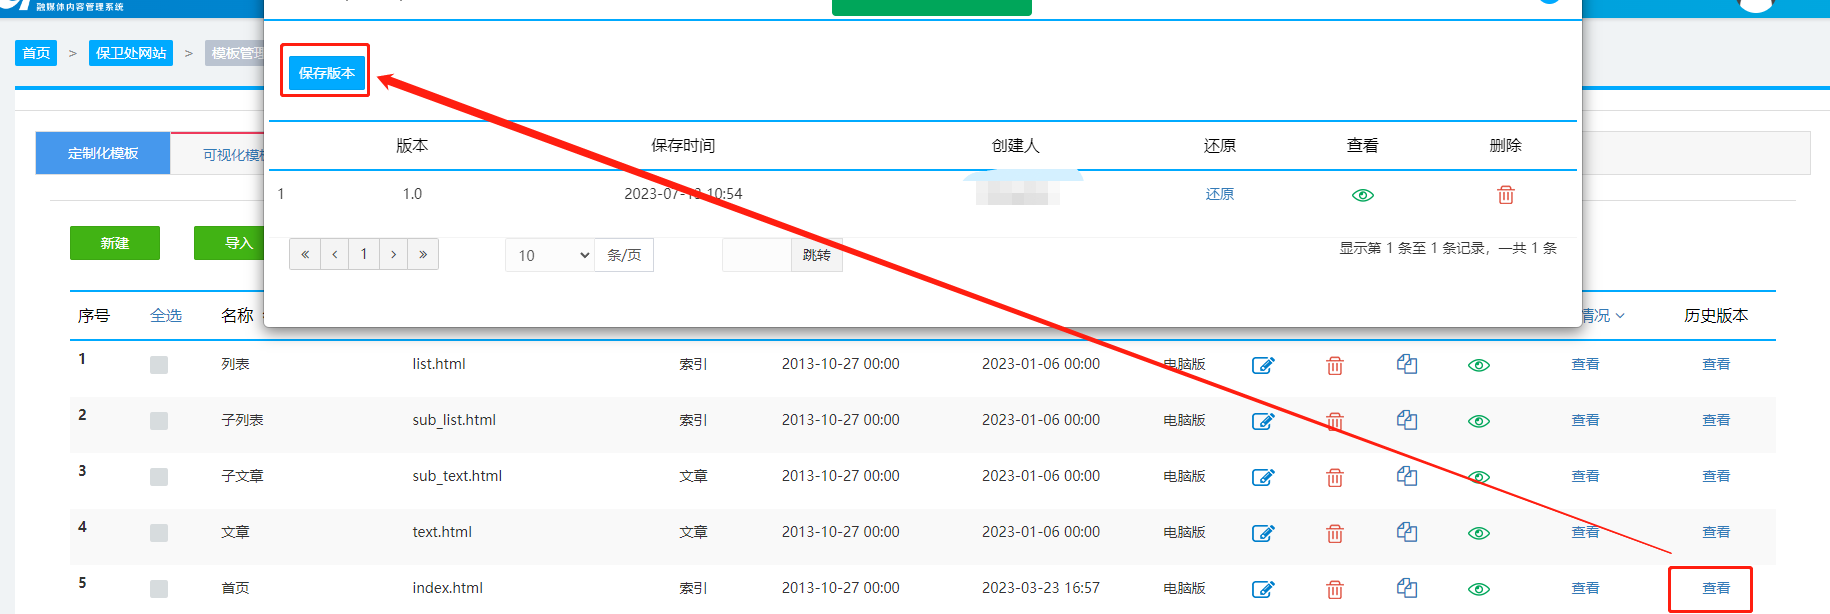The image size is (1830, 614).
Task: Click the edit icon for index.html row
Action: [1263, 589]
